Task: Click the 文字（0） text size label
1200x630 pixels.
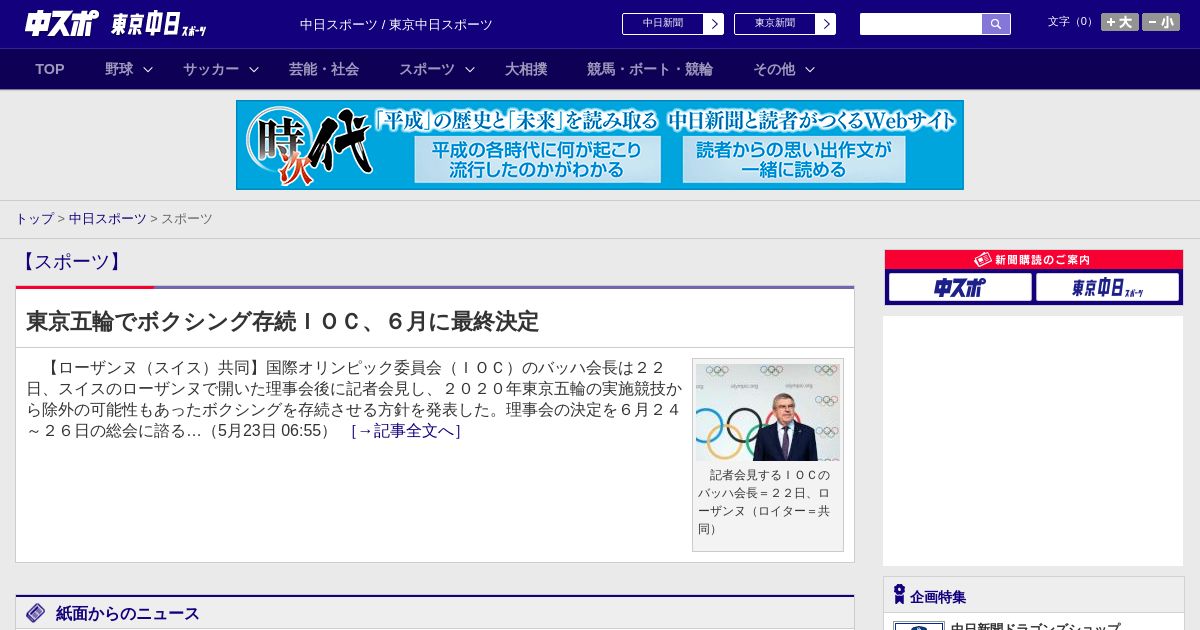Action: (x=1071, y=22)
